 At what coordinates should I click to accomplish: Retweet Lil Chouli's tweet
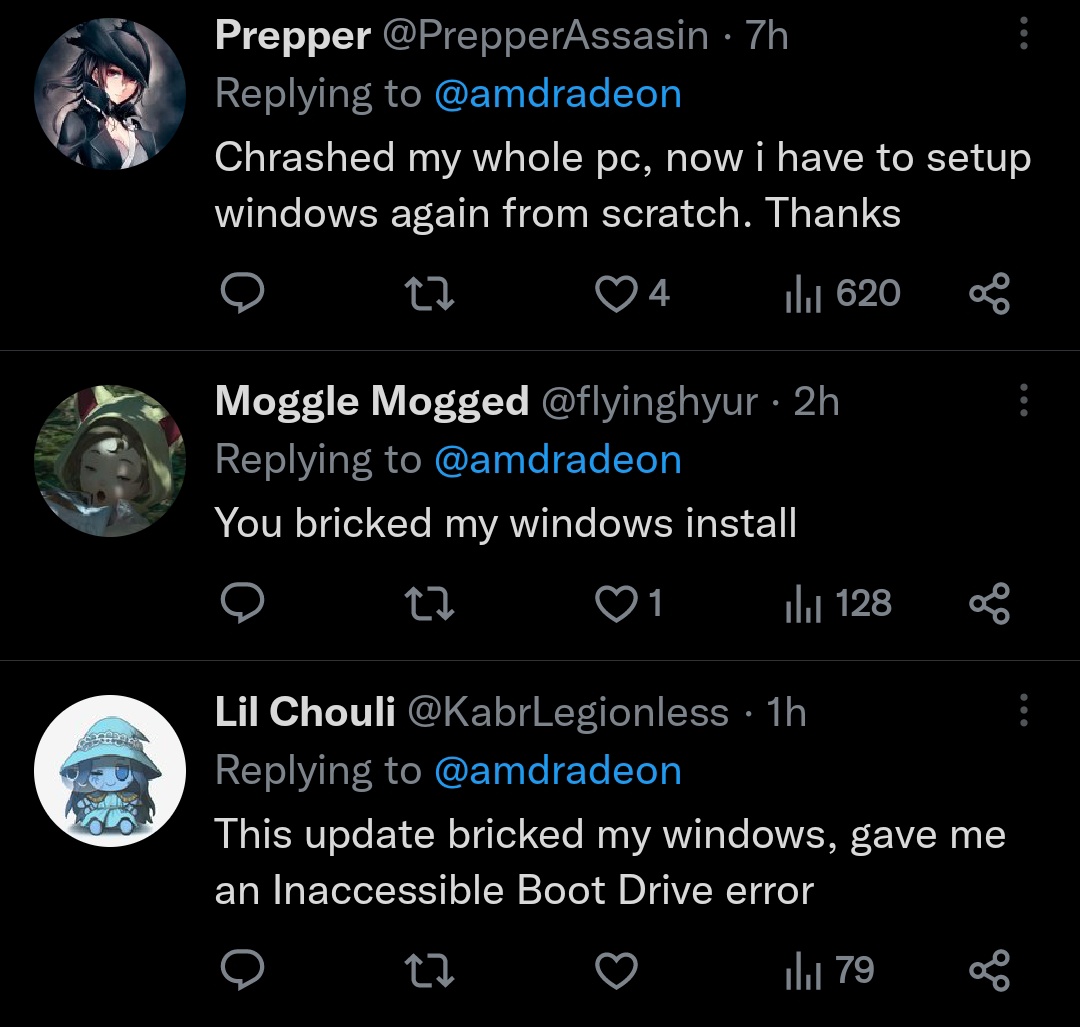429,969
